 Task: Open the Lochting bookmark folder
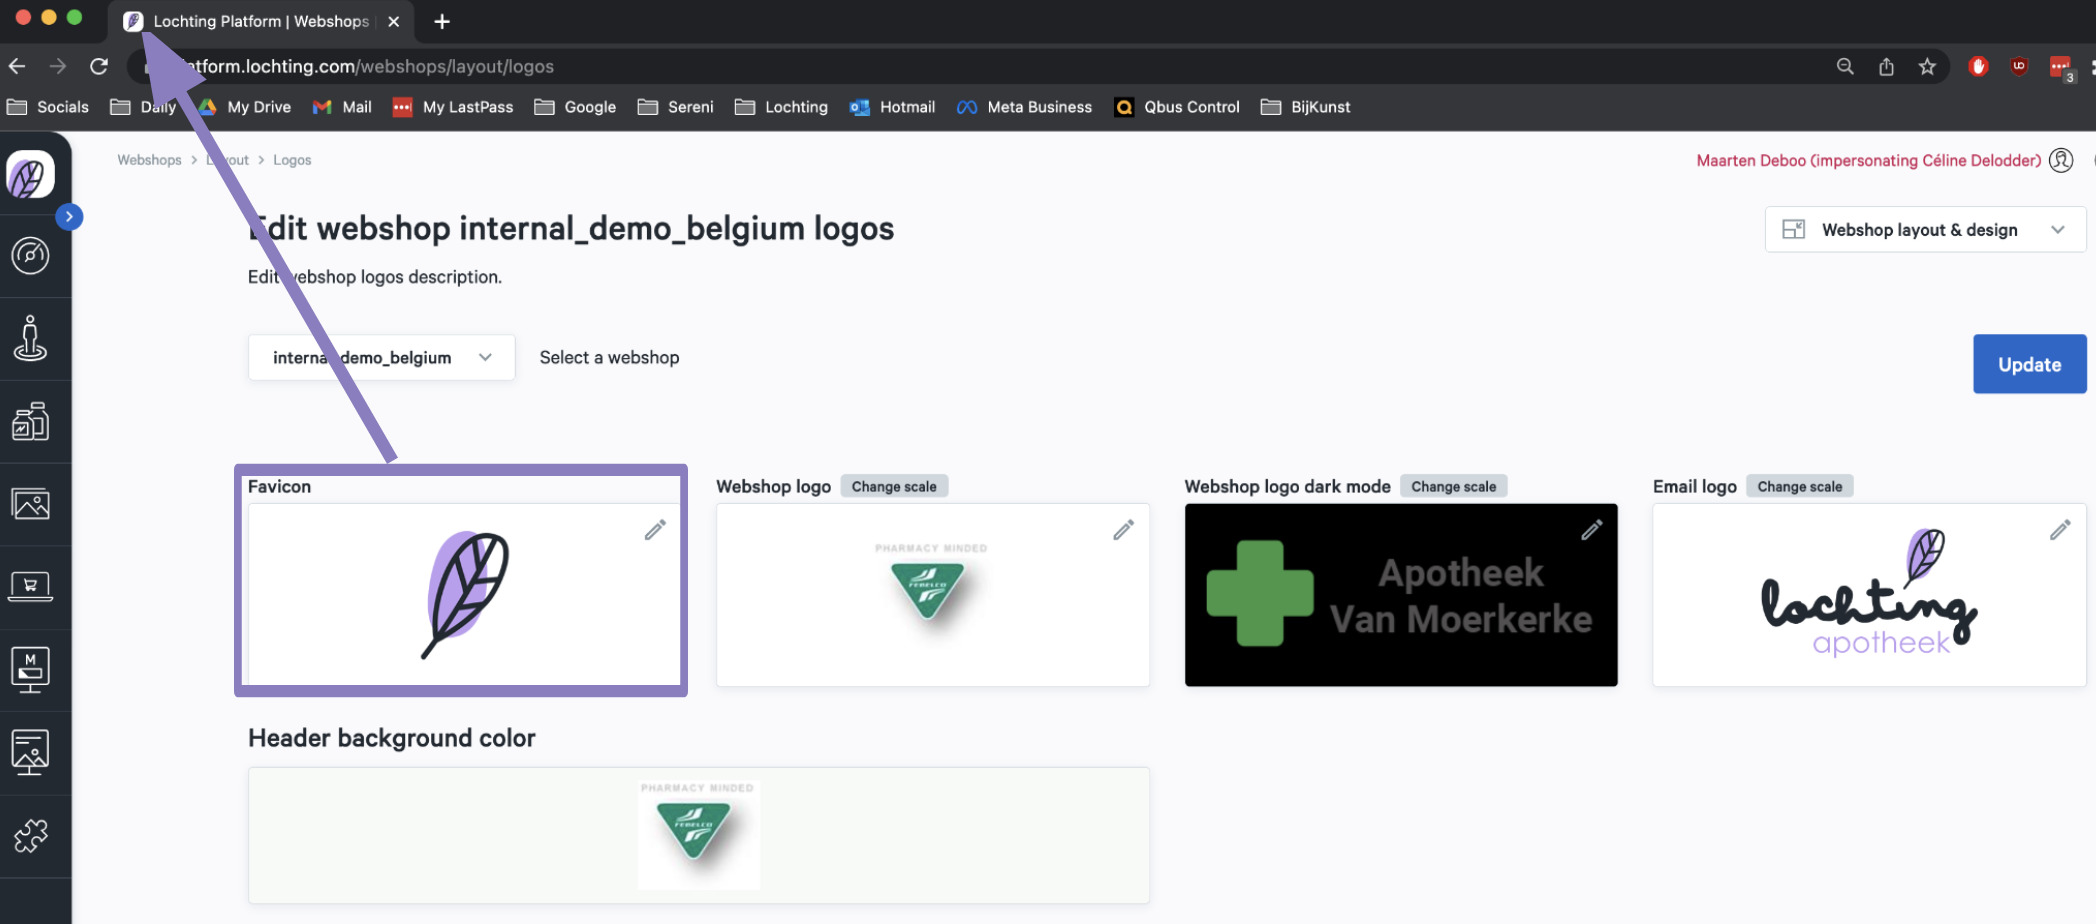tap(782, 107)
